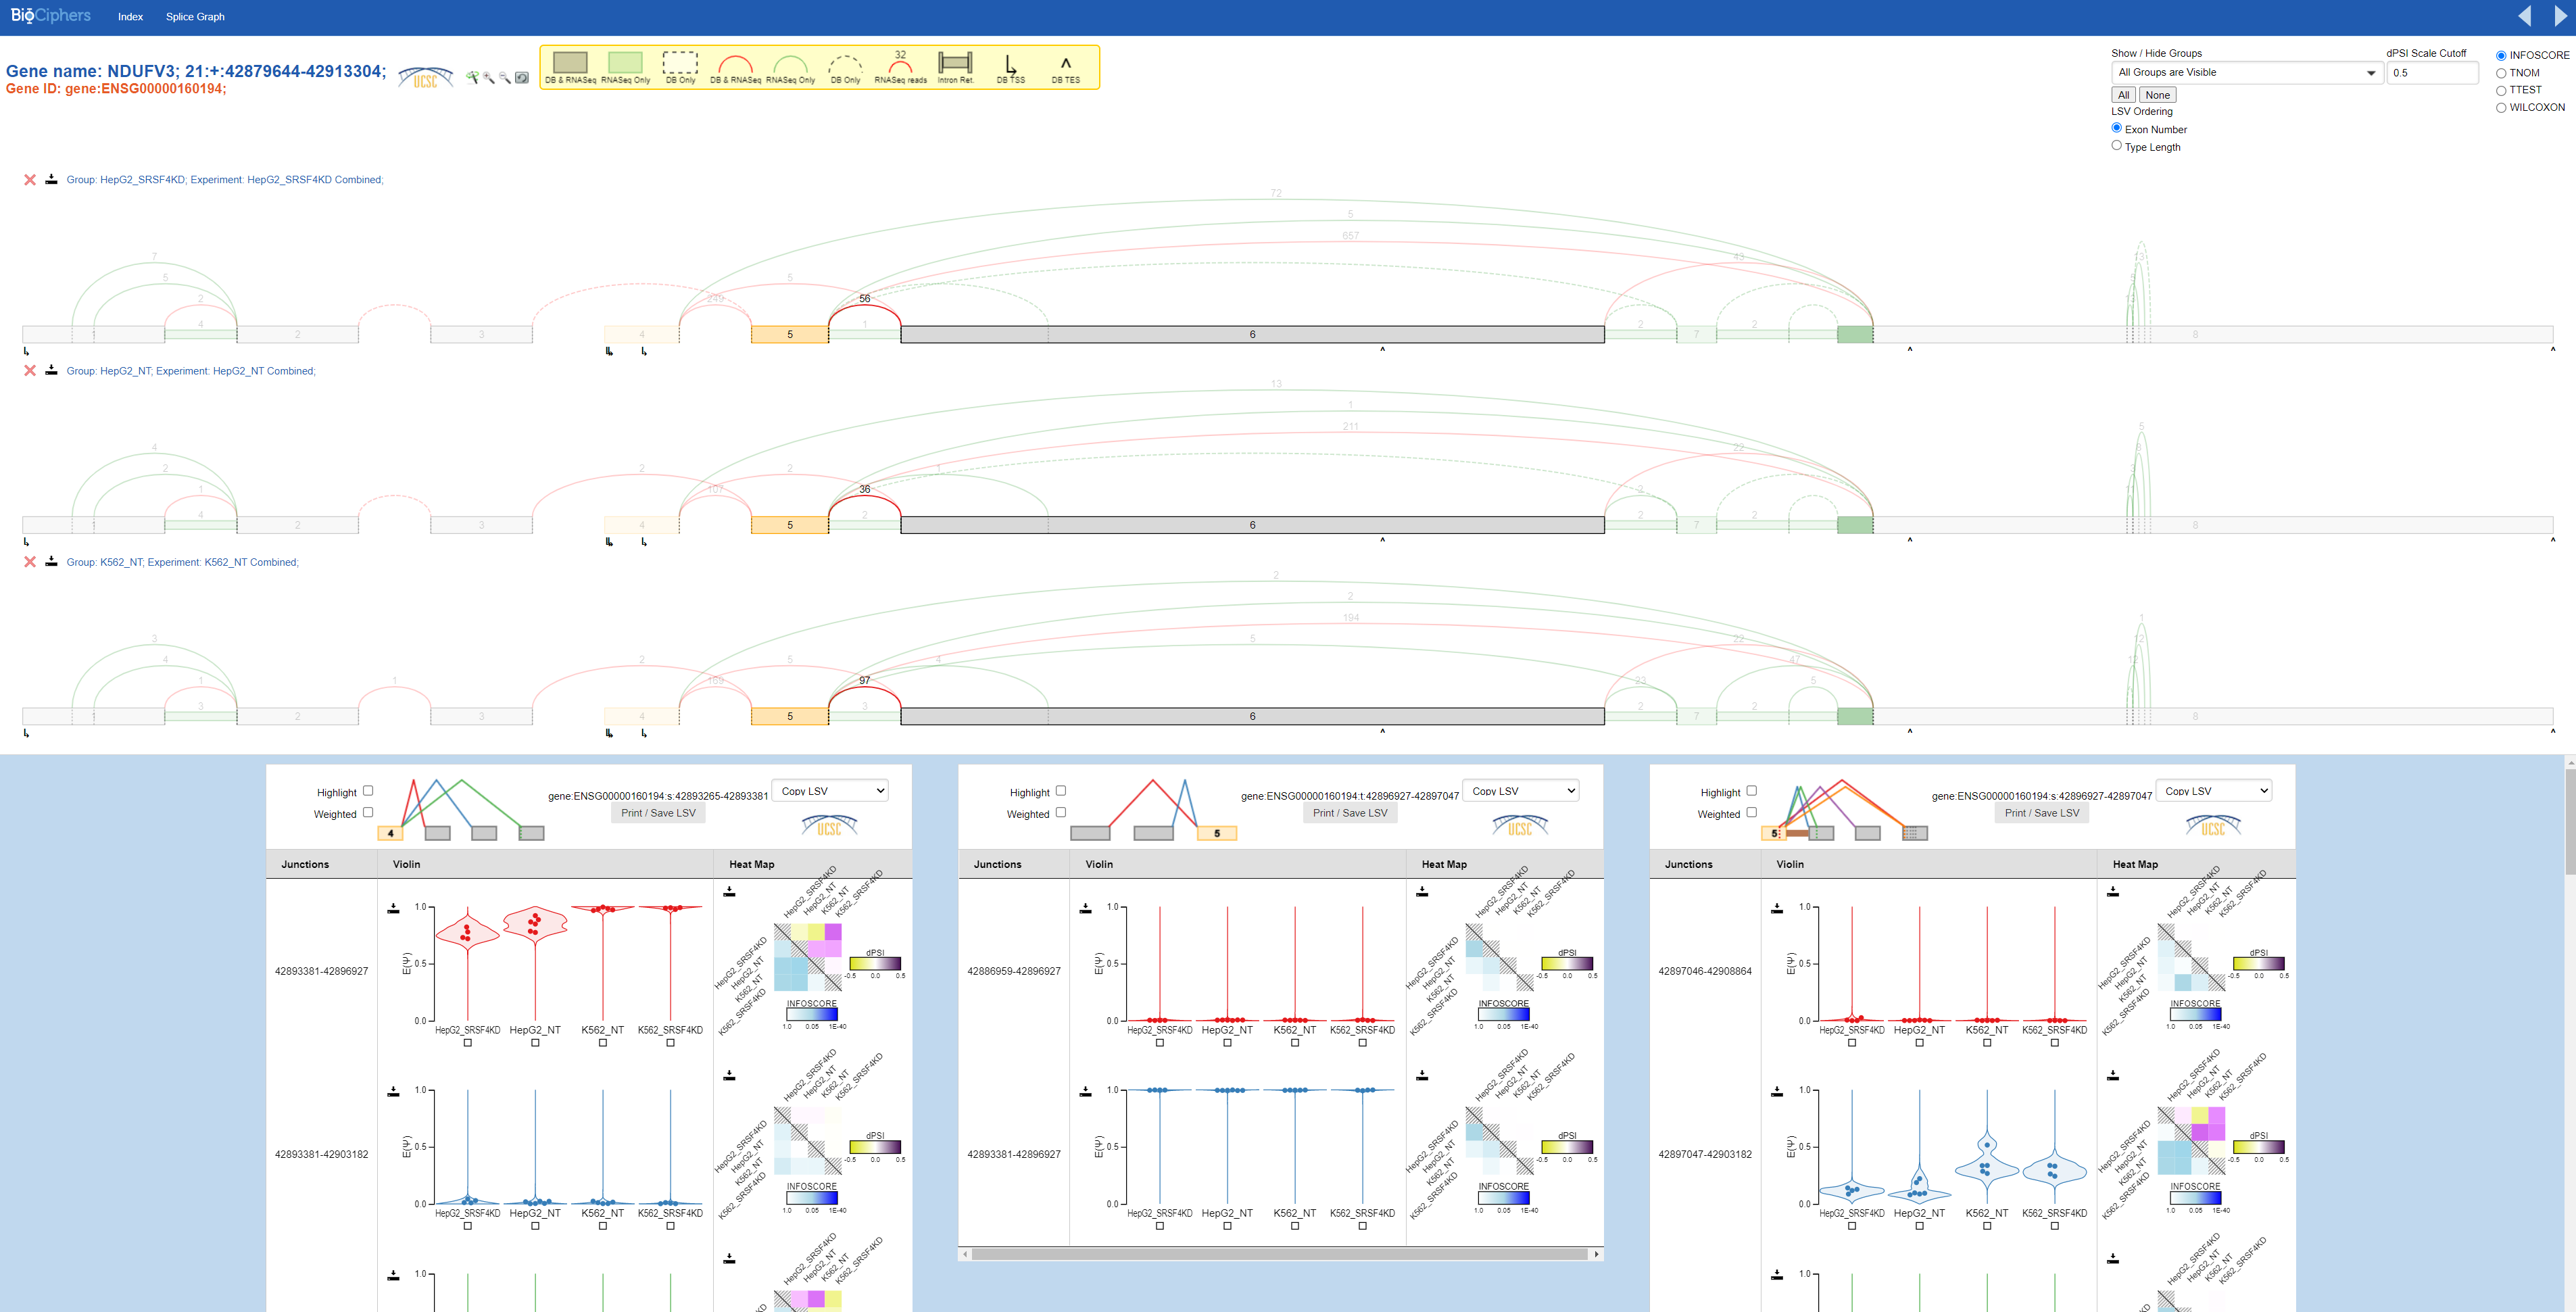Download heat map for junction 42886959-42896927
2576x1312 pixels.
(1421, 891)
